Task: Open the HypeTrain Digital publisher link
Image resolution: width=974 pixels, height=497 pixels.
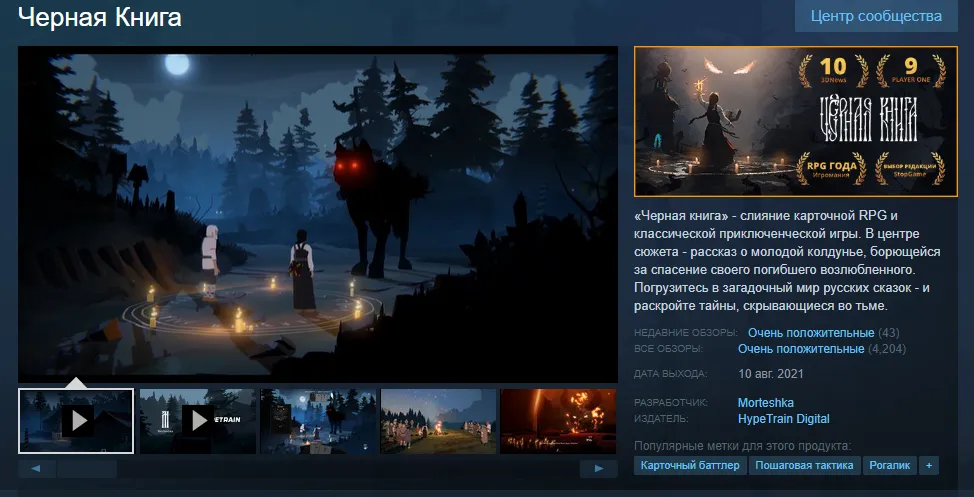Action: click(x=783, y=419)
